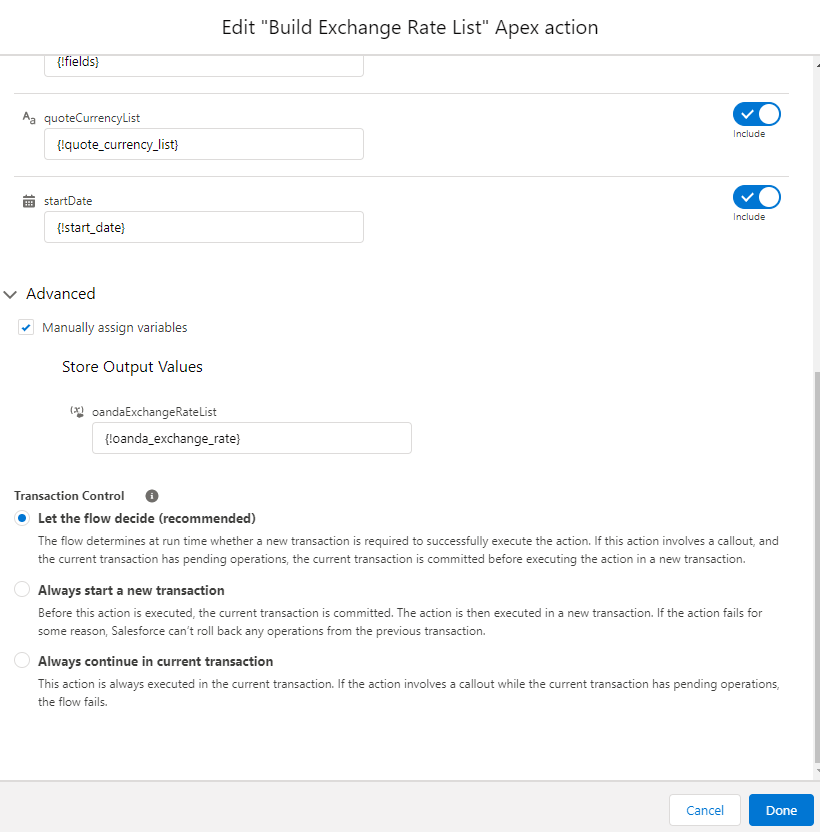
Task: Click the calendar icon beside startDate
Action: [x=29, y=201]
